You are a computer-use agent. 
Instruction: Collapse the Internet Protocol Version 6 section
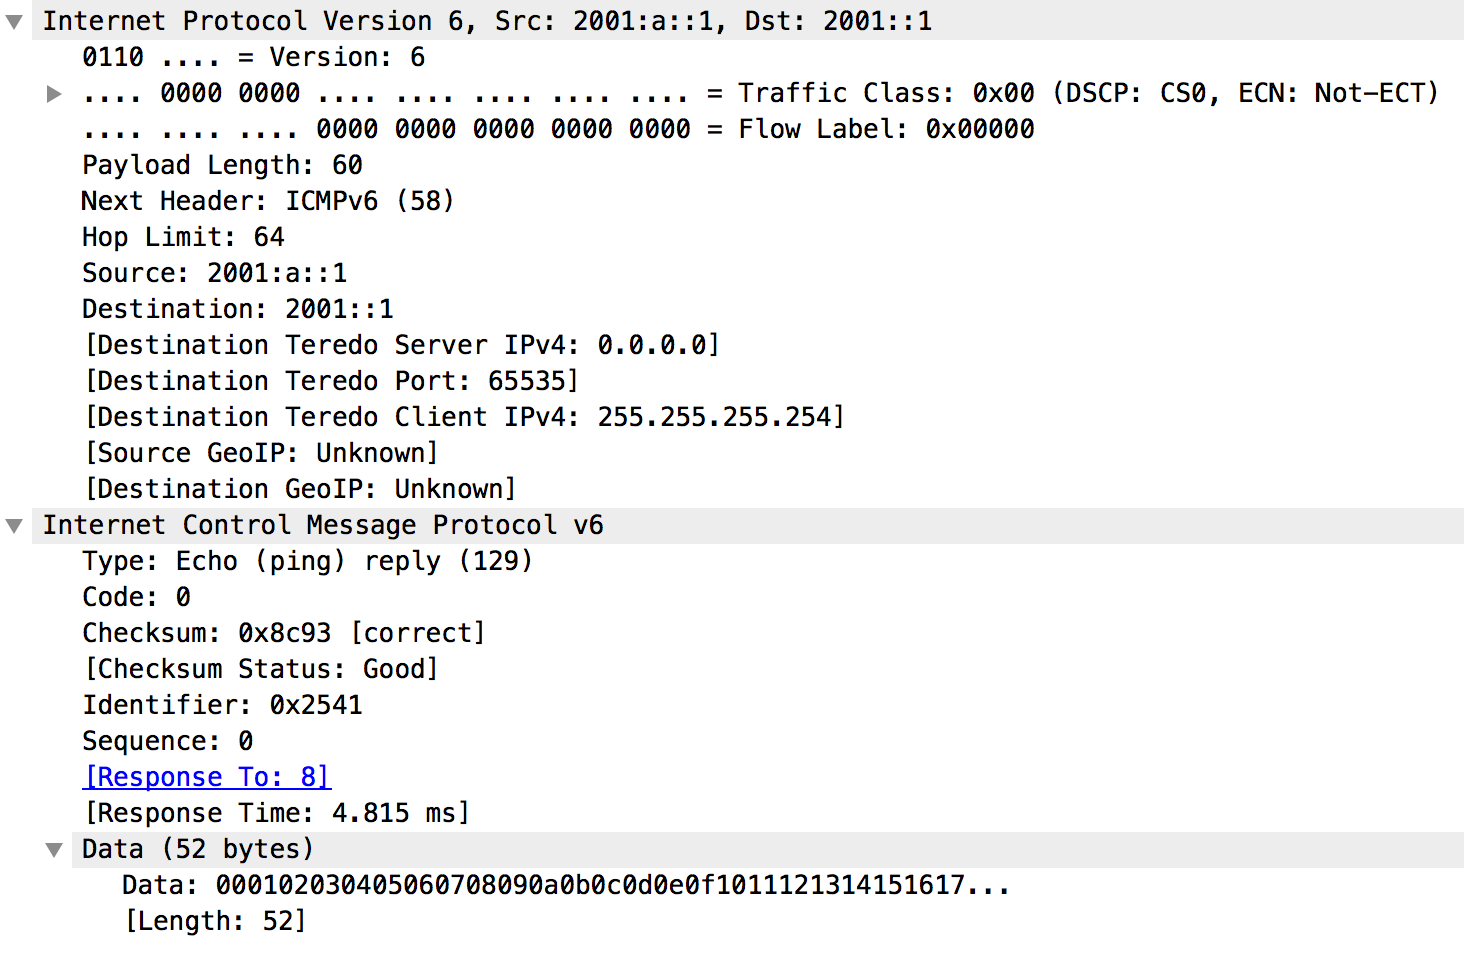click(x=14, y=22)
